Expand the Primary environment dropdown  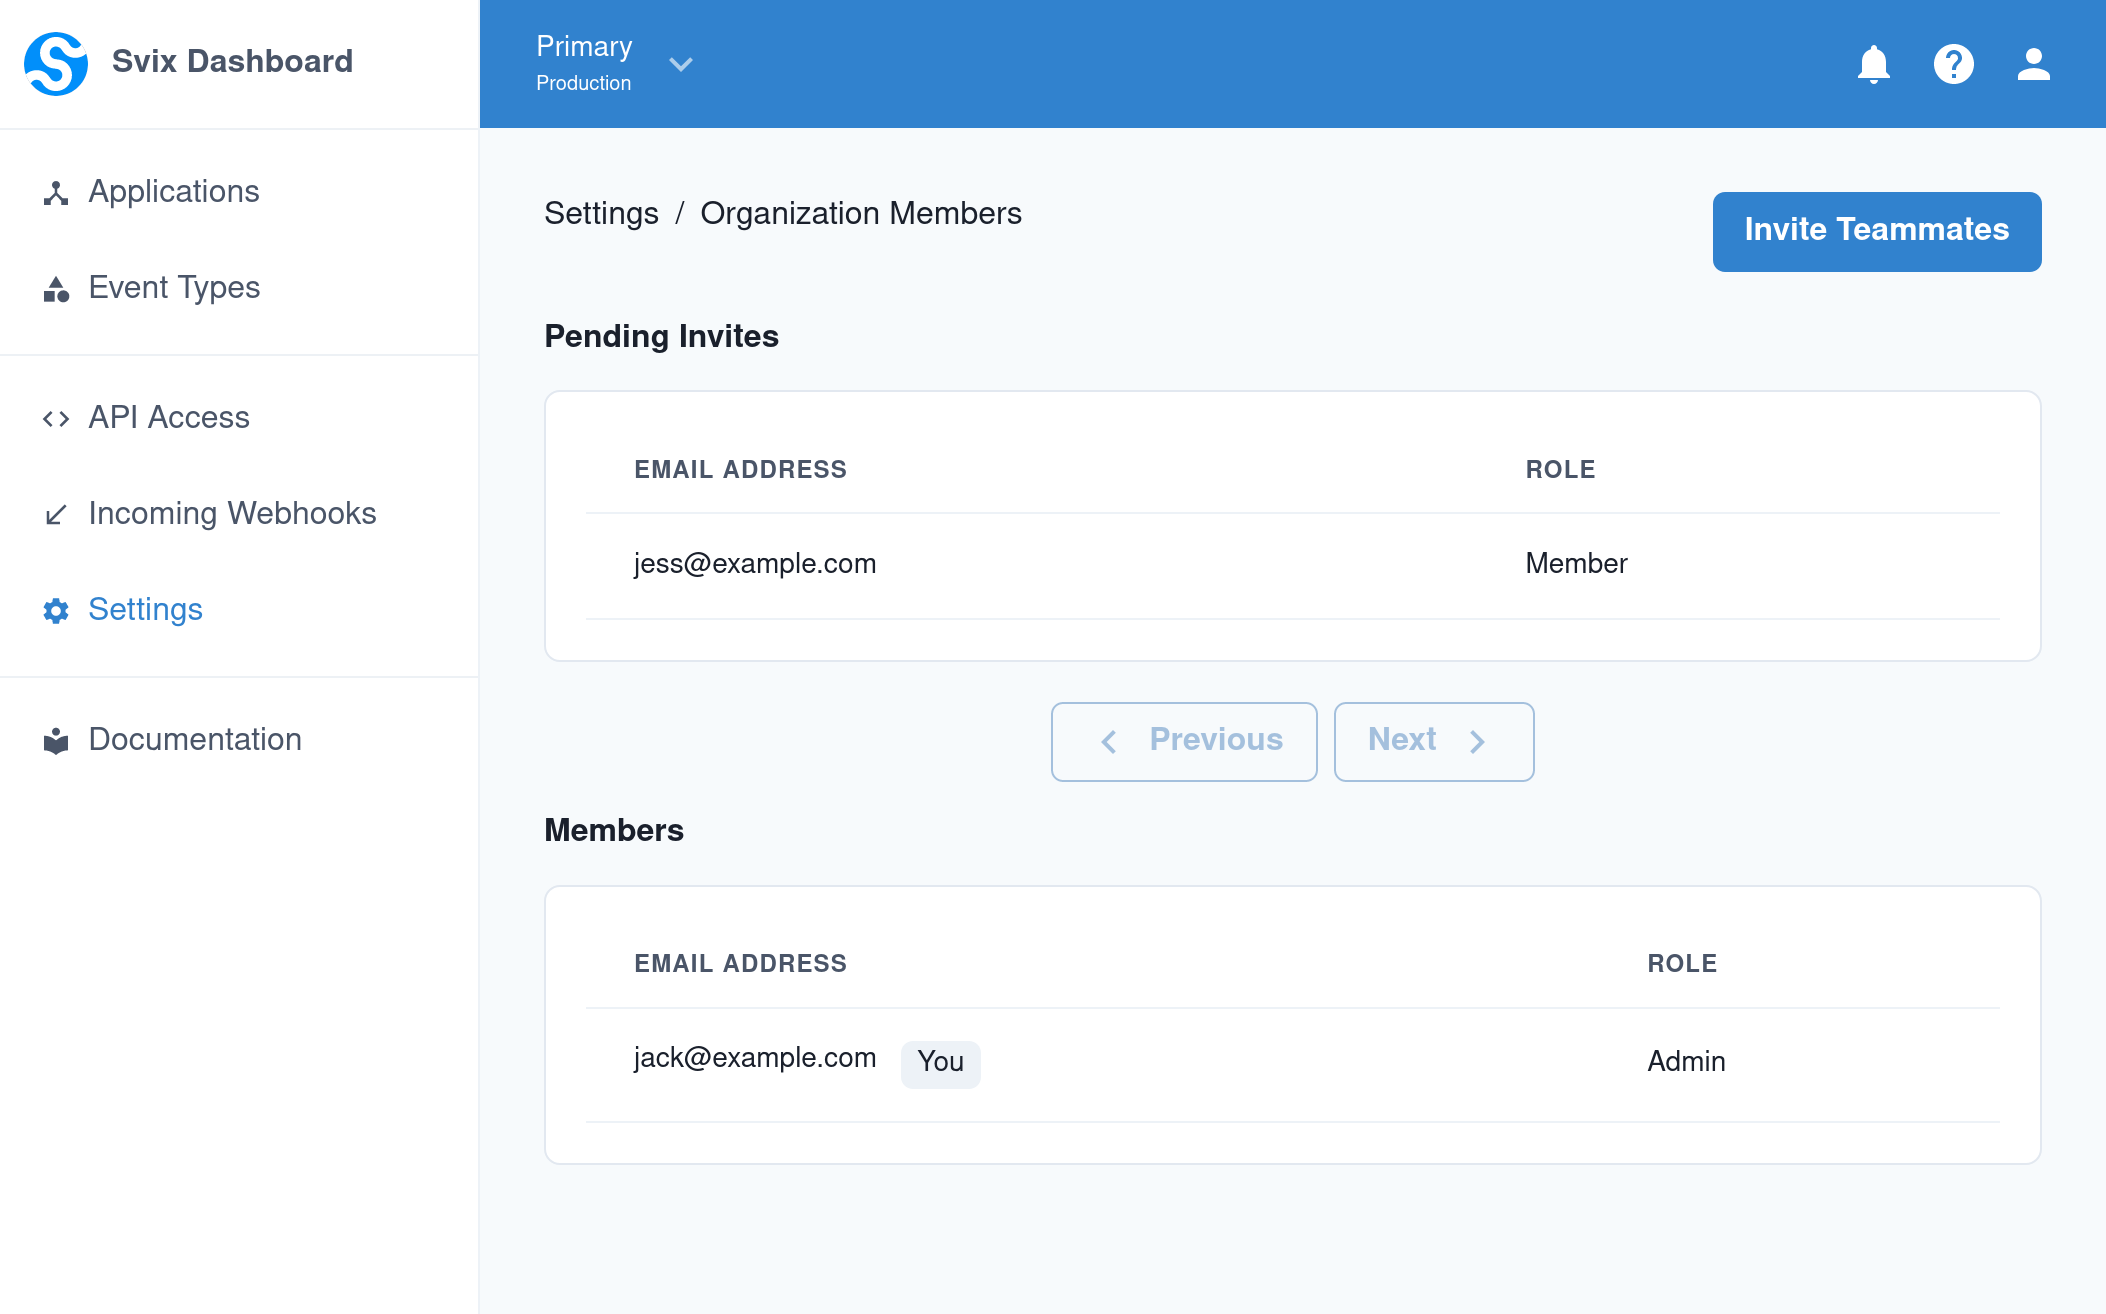pos(584,62)
